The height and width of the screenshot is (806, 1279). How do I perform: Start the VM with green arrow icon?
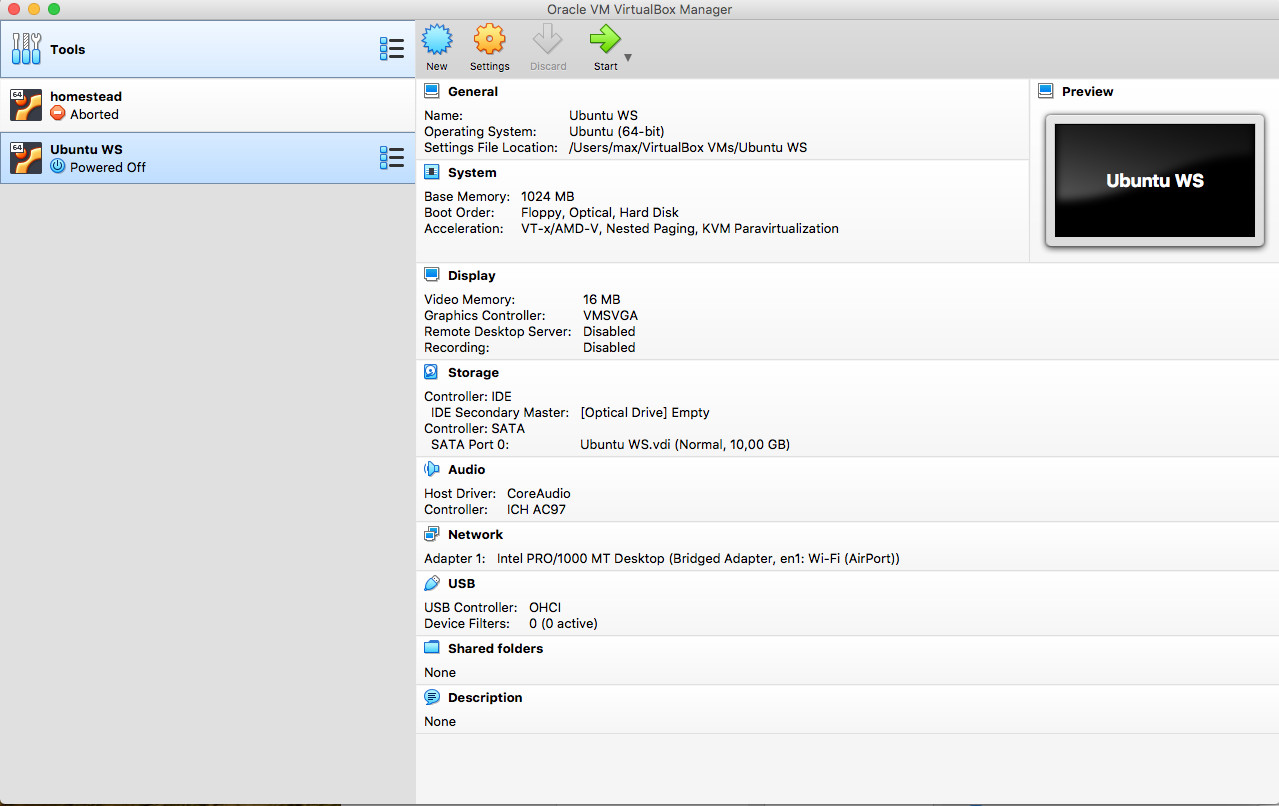(605, 40)
